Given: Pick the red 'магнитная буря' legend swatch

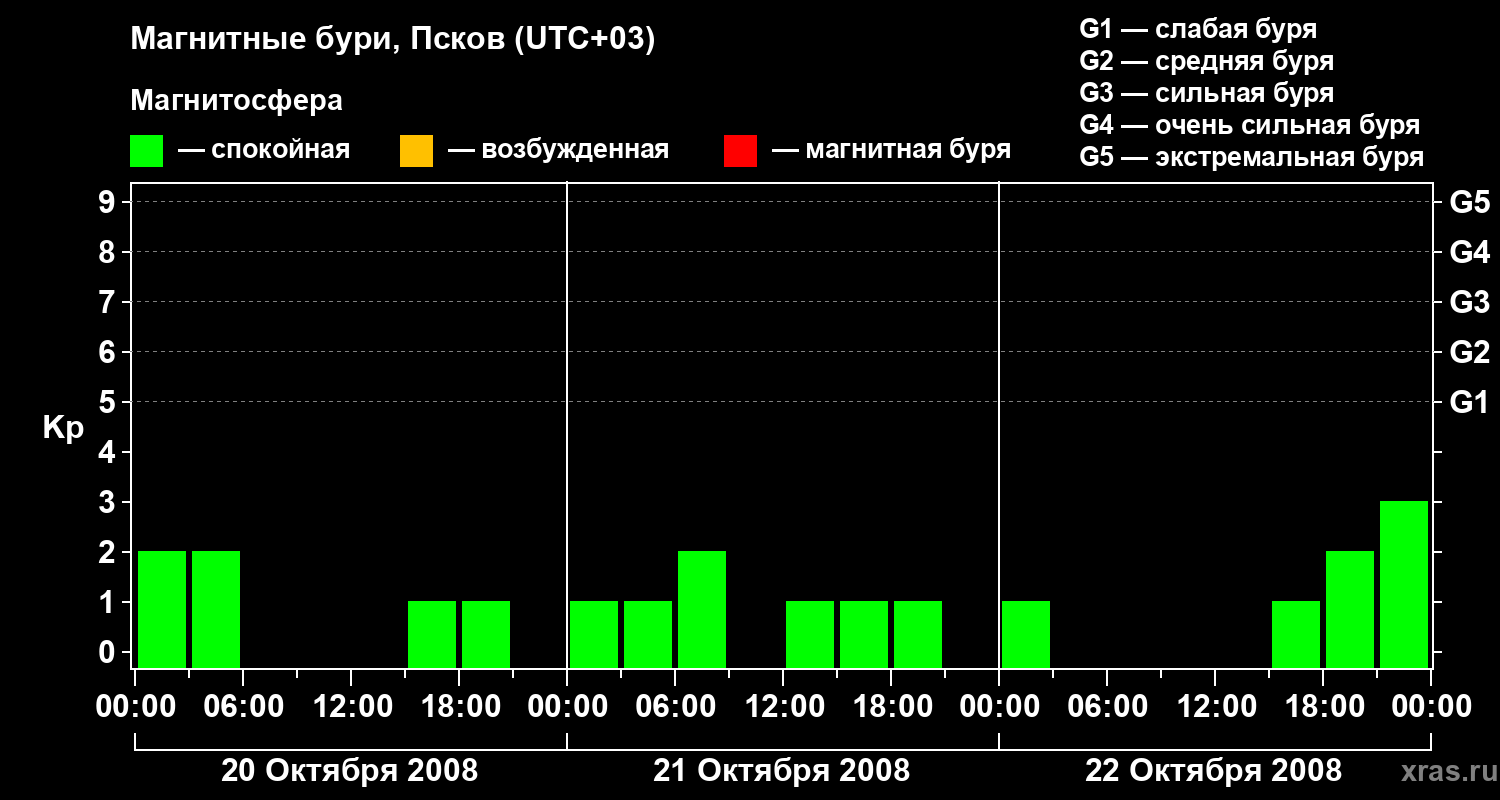Looking at the screenshot, I should coord(740,151).
